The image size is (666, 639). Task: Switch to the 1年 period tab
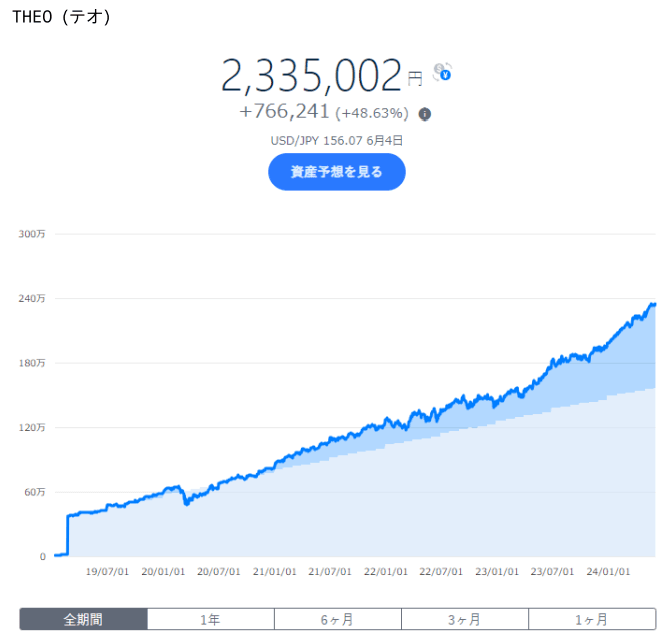[210, 619]
